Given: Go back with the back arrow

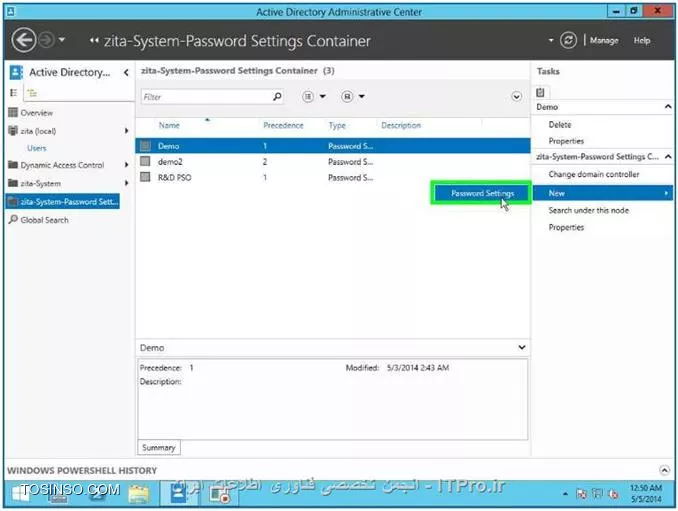Looking at the screenshot, I should point(24,40).
